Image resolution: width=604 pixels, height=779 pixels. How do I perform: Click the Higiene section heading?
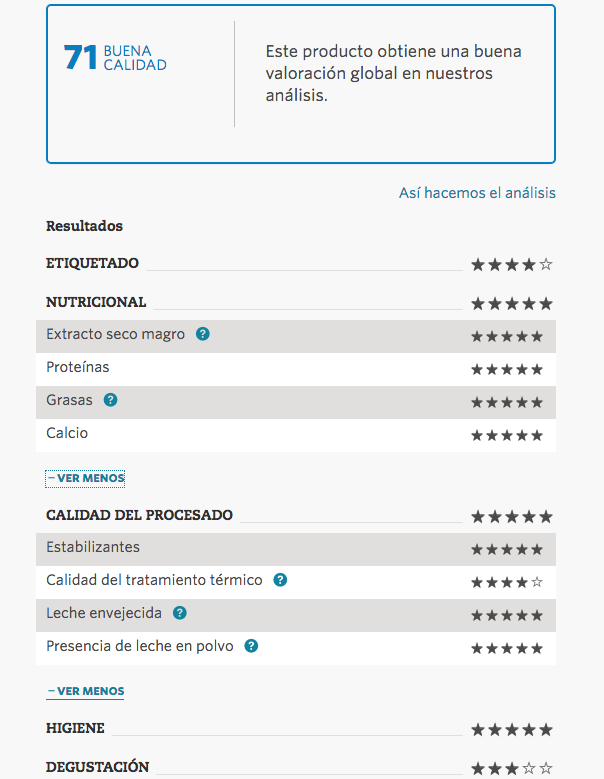[75, 728]
